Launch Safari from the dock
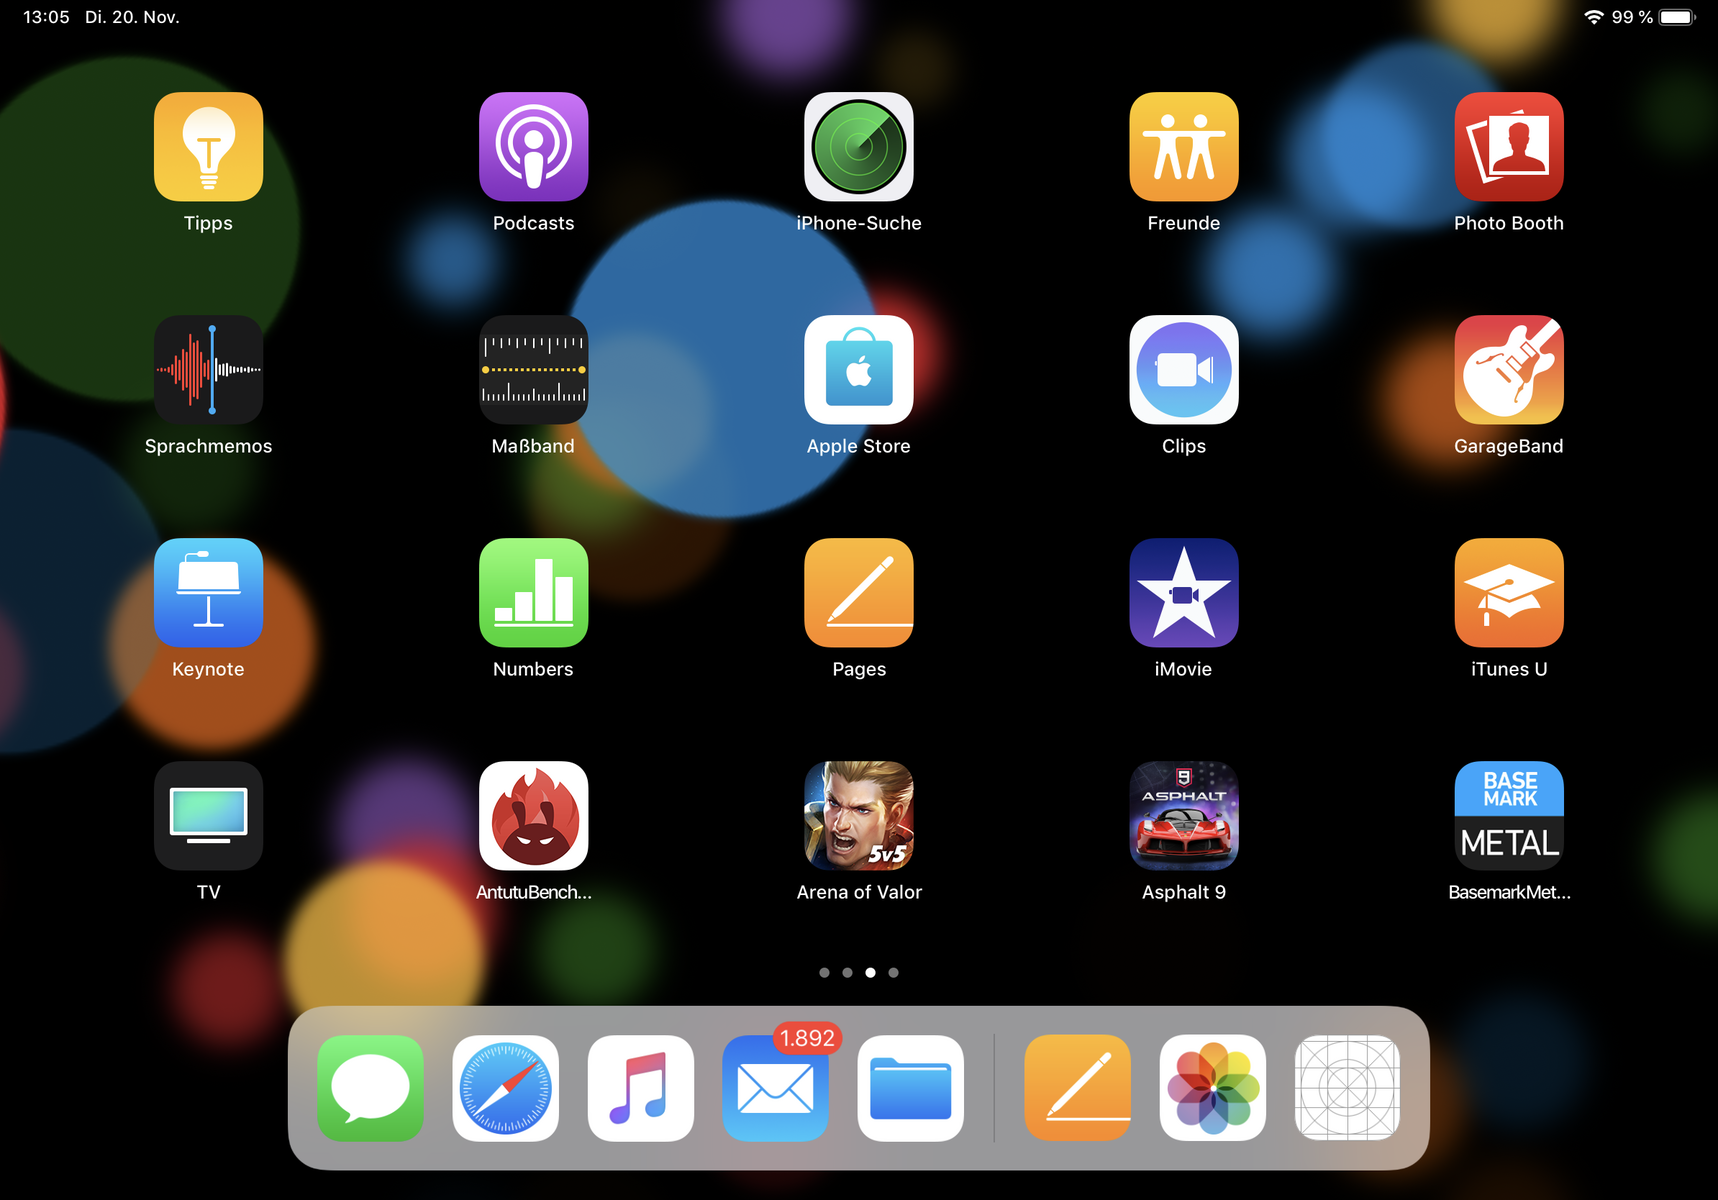Viewport: 1718px width, 1200px height. pos(505,1088)
